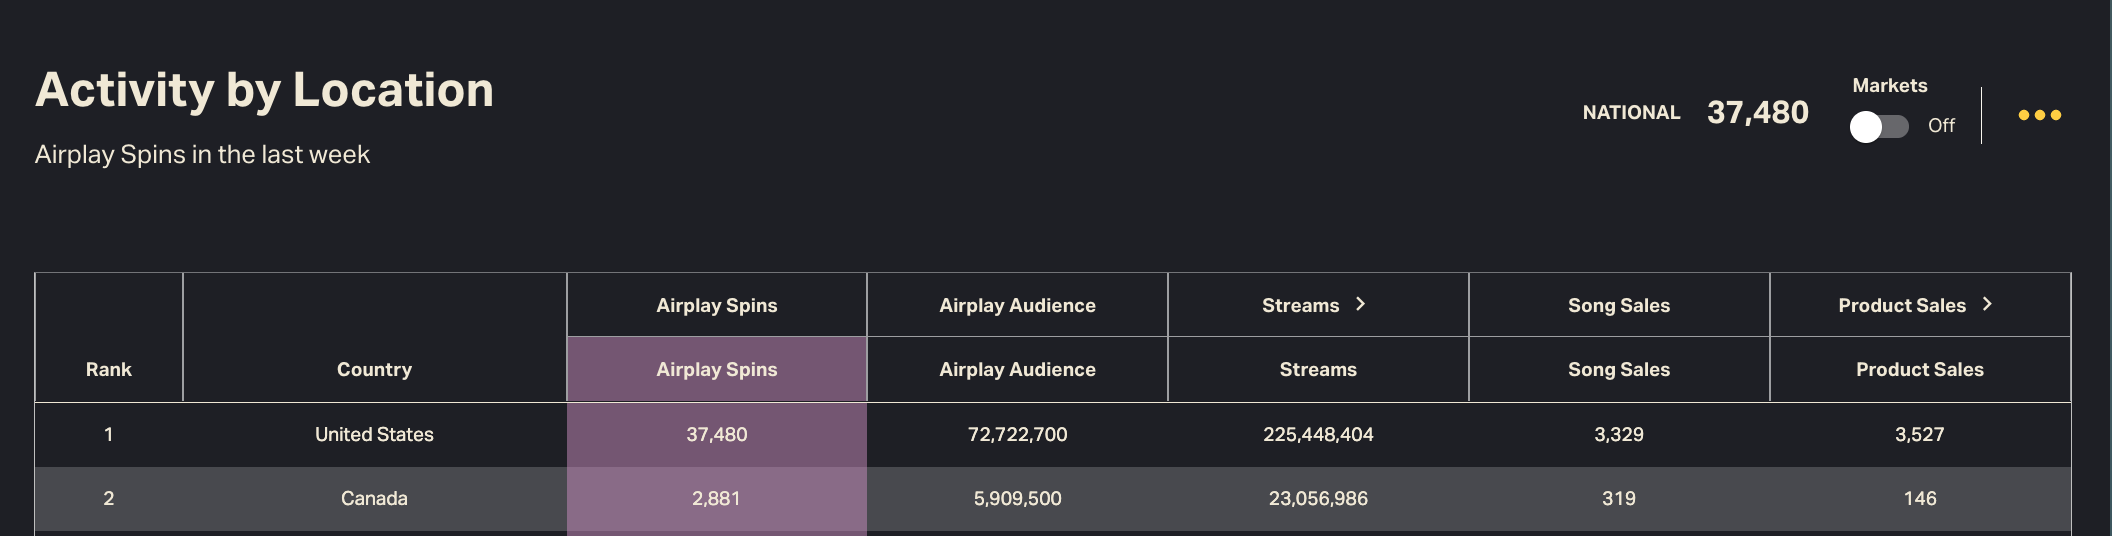Expand the Product Sales column group chevron
The width and height of the screenshot is (2112, 536).
pos(1987,304)
